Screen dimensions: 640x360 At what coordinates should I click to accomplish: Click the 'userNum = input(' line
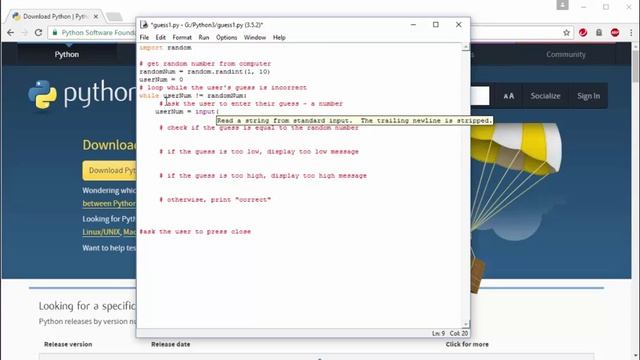click(187, 111)
